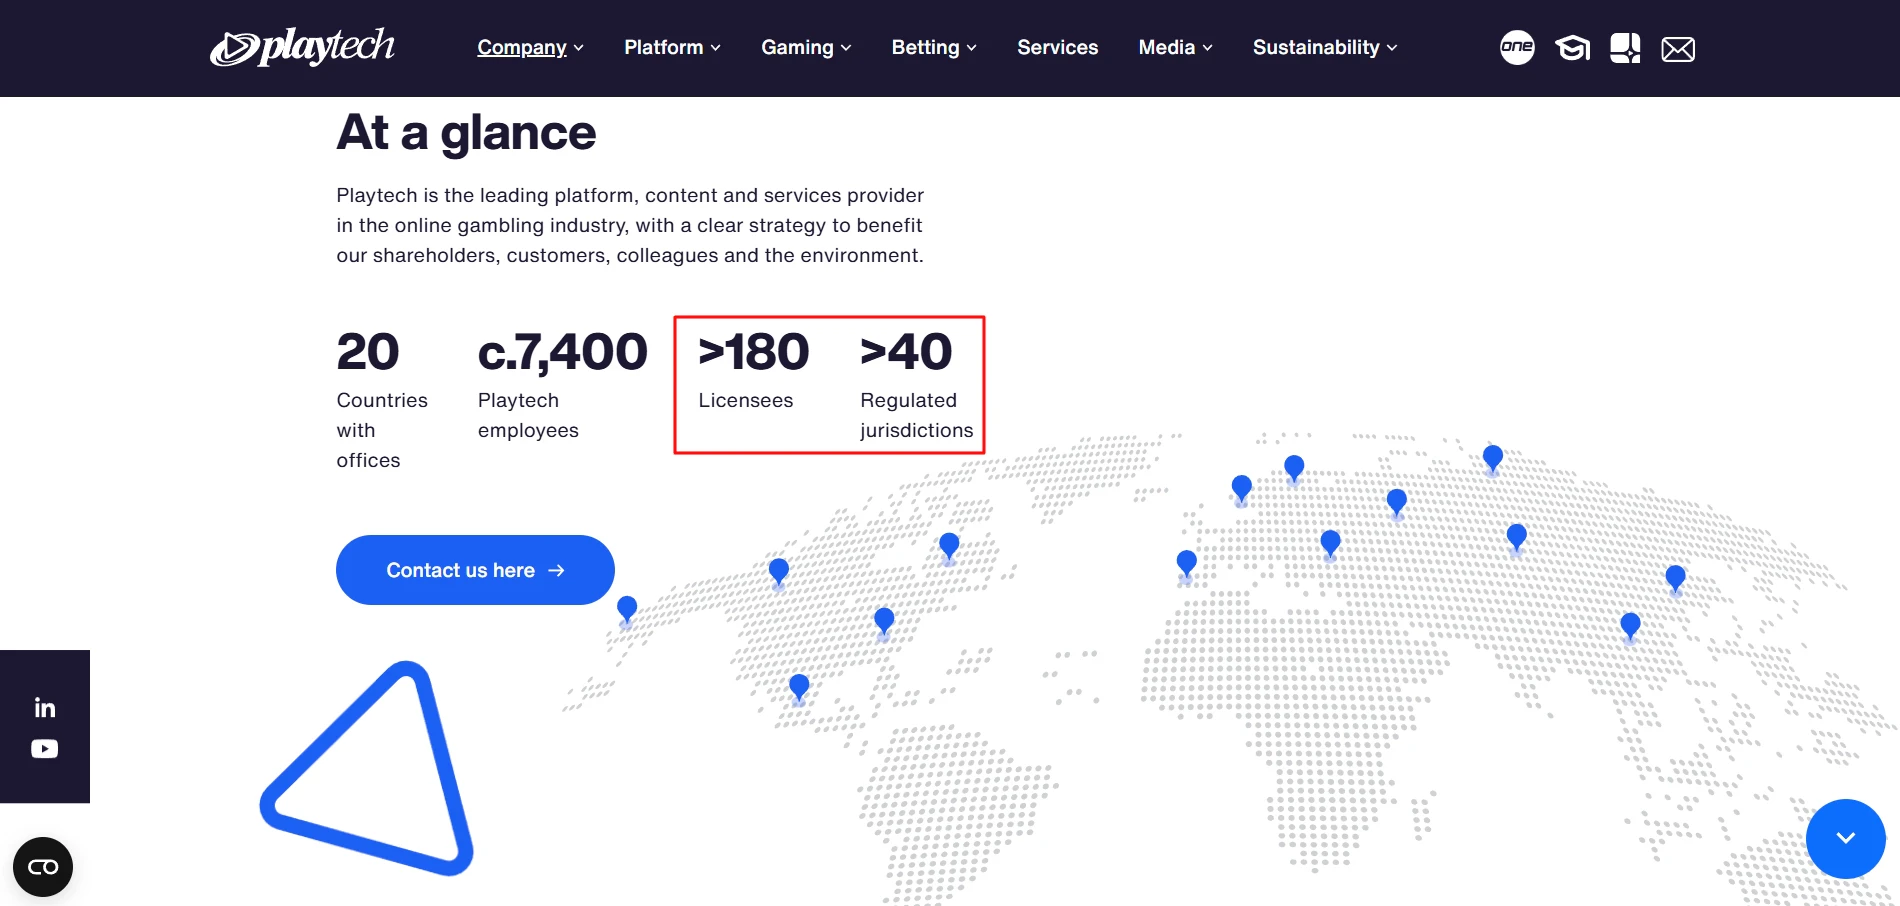The height and width of the screenshot is (906, 1900).
Task: Open Playtech's YouTube channel
Action: click(45, 749)
